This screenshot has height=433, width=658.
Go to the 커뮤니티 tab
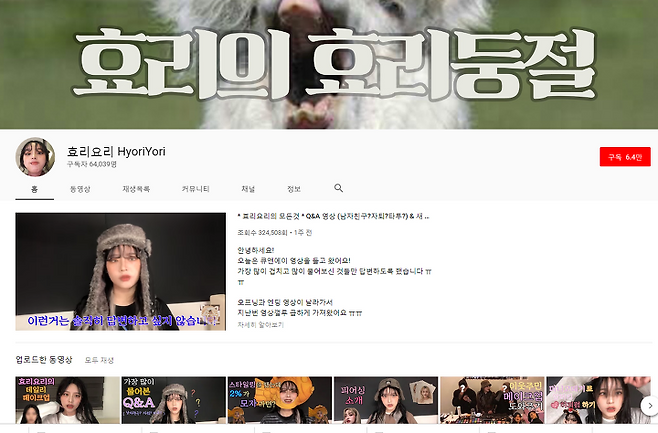coord(195,189)
